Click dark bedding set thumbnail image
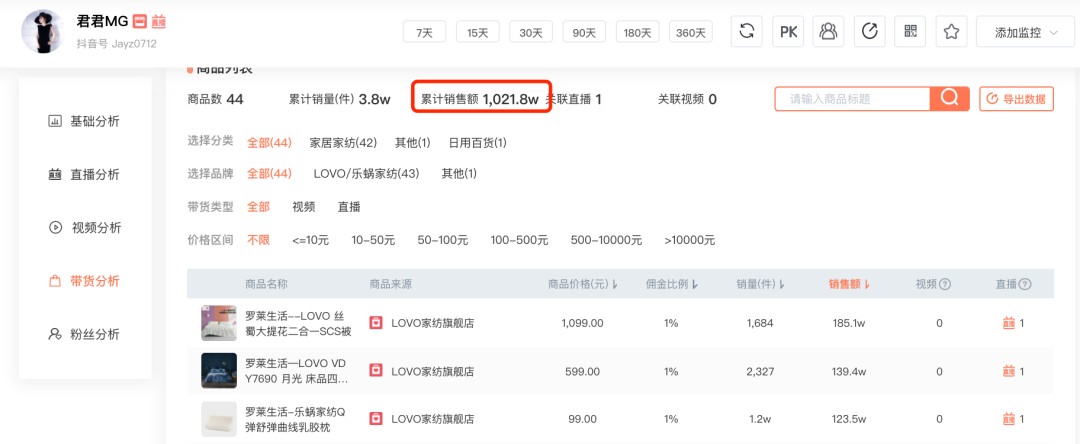Image resolution: width=1080 pixels, height=444 pixels. pyautogui.click(x=219, y=371)
